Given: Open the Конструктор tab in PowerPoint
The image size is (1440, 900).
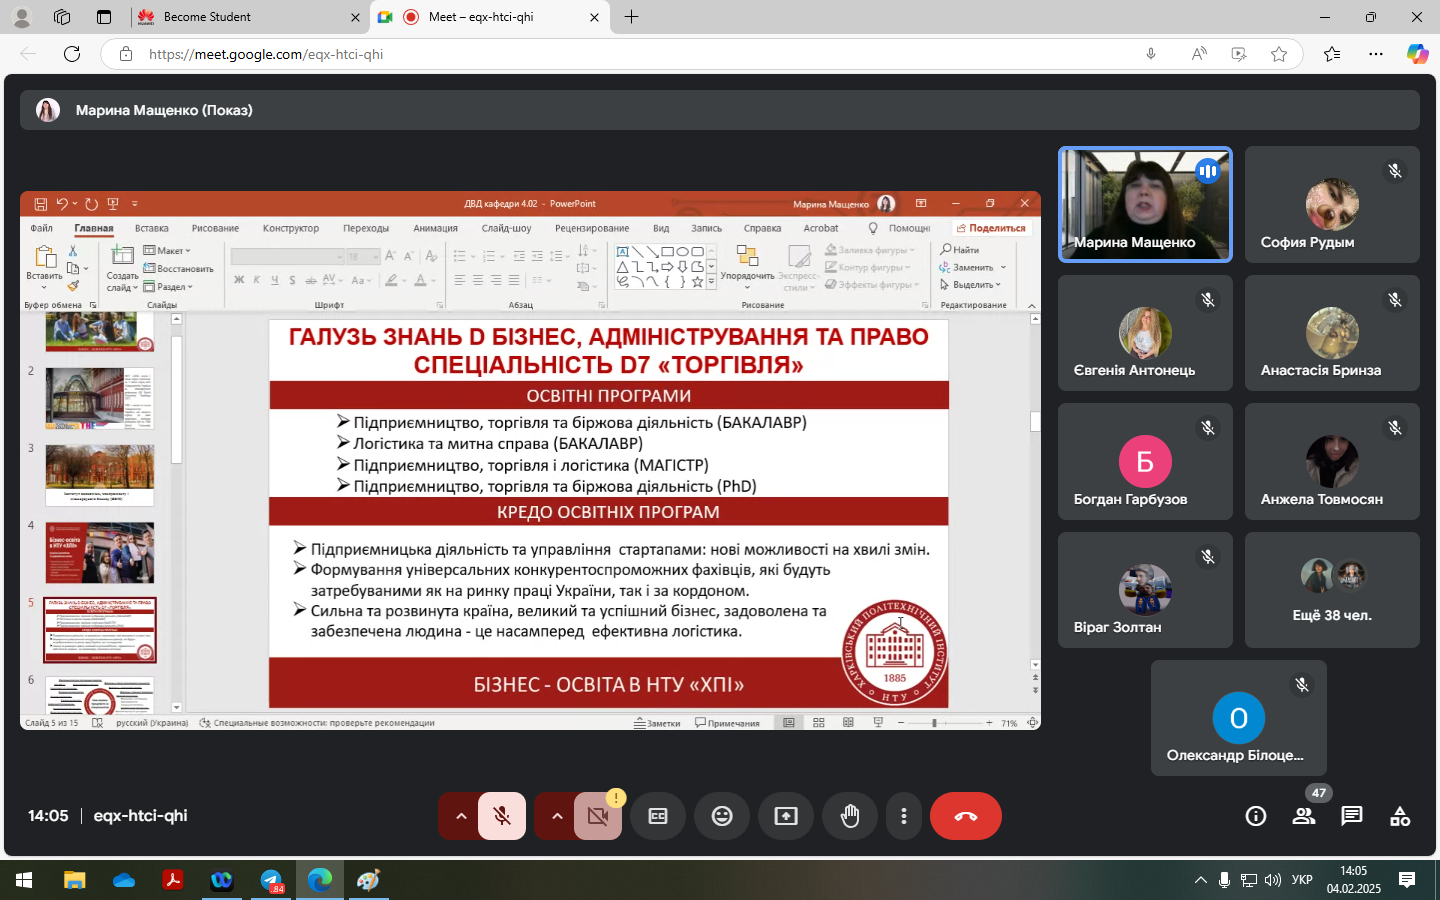Looking at the screenshot, I should (291, 228).
